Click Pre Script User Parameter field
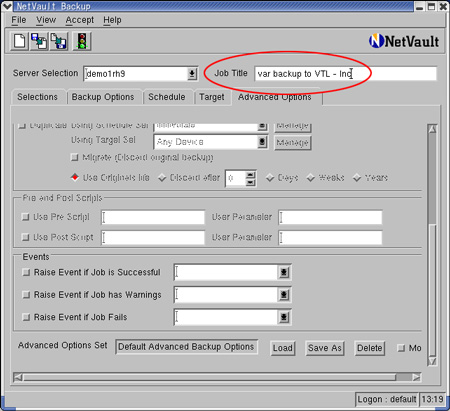The width and height of the screenshot is (450, 411). pos(330,217)
